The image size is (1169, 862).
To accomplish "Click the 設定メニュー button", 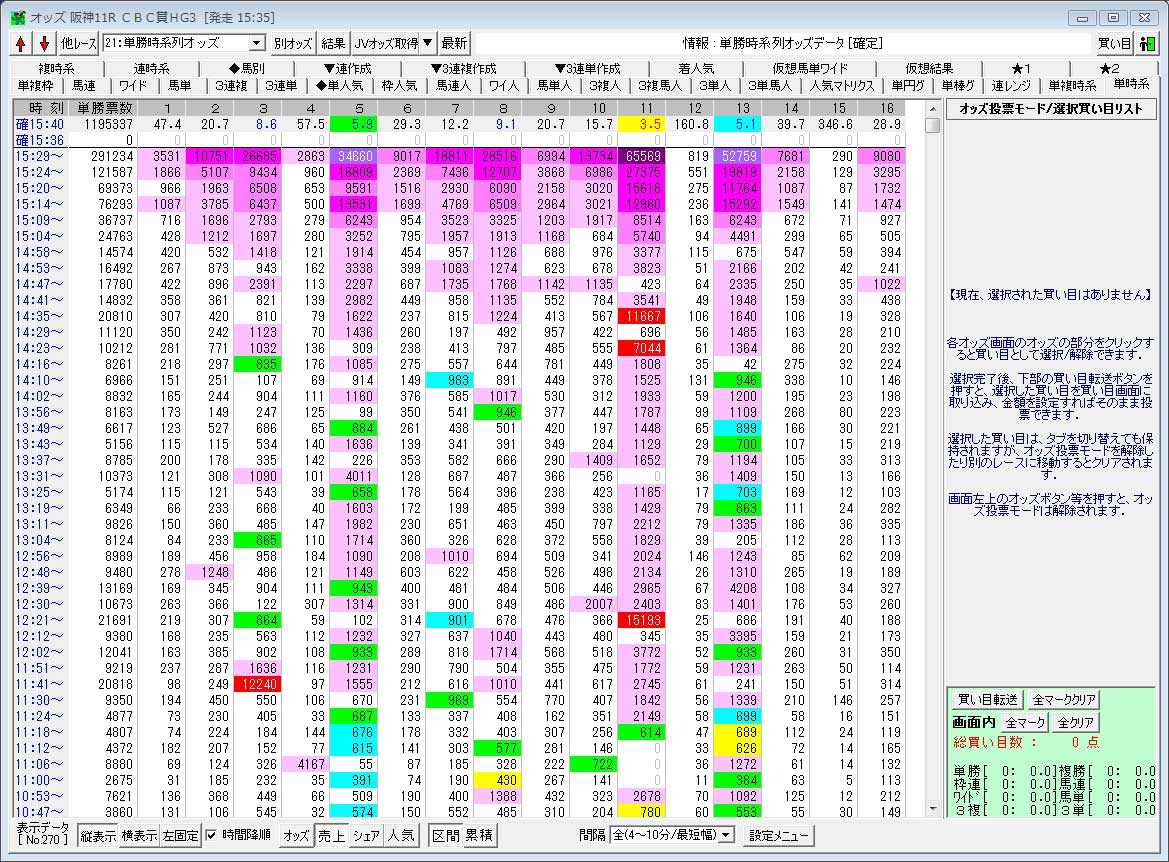I will pyautogui.click(x=780, y=835).
